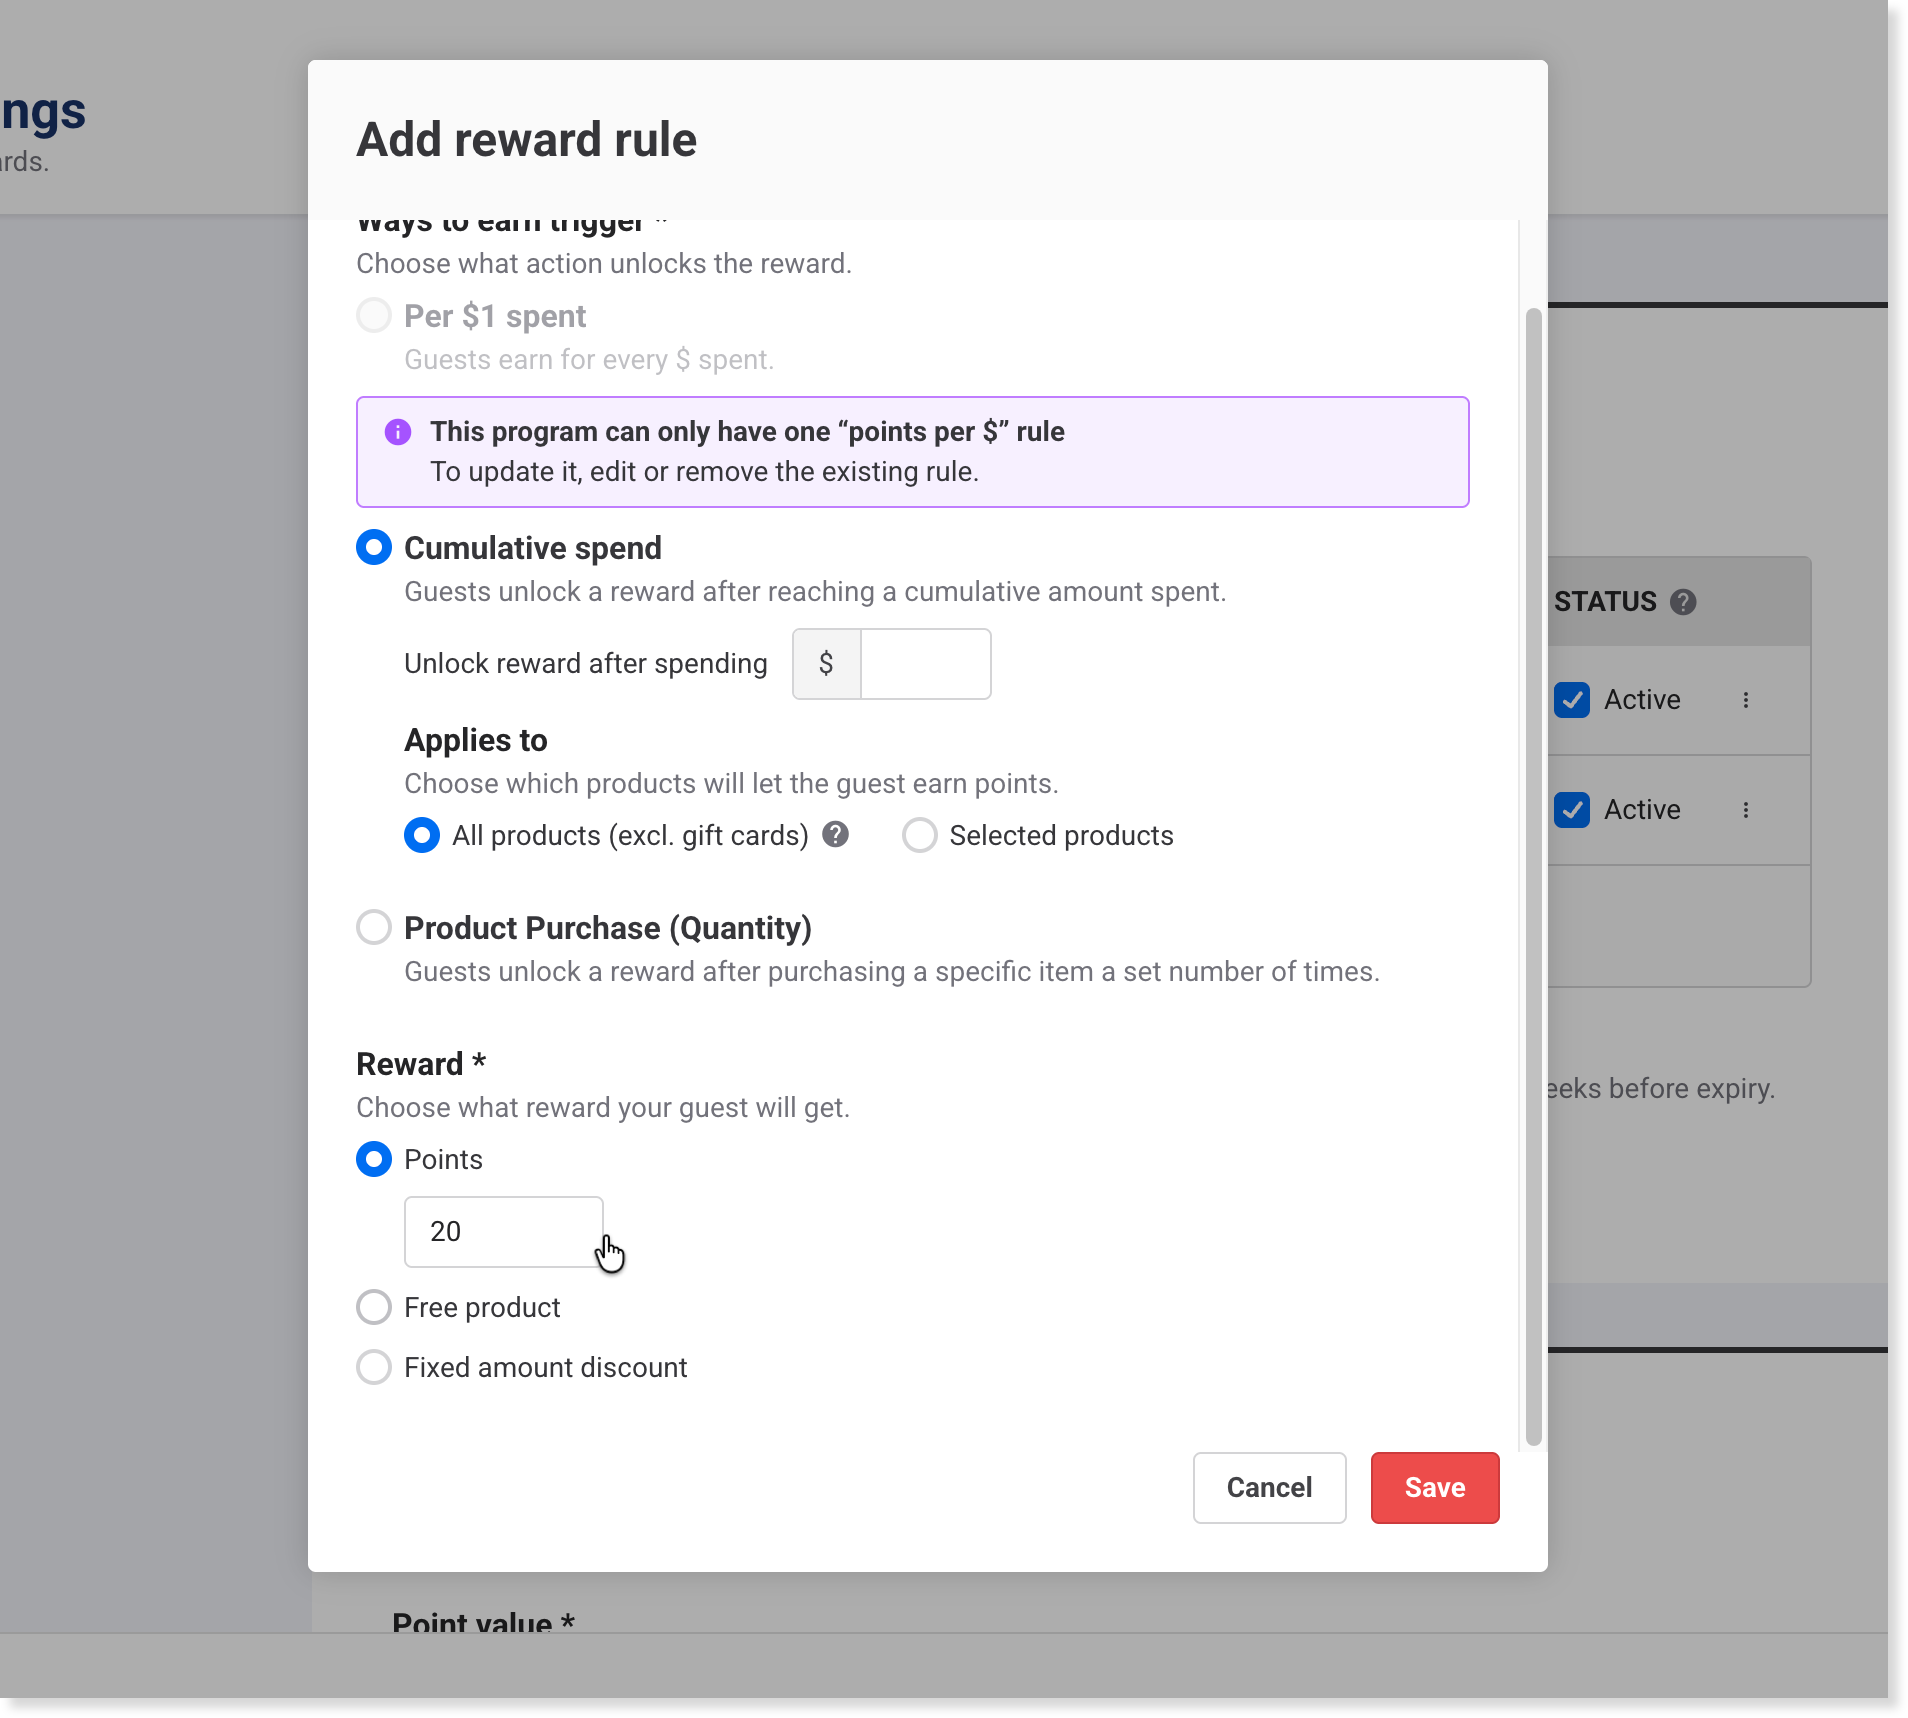Click the STATUS column help icon

pyautogui.click(x=1683, y=602)
